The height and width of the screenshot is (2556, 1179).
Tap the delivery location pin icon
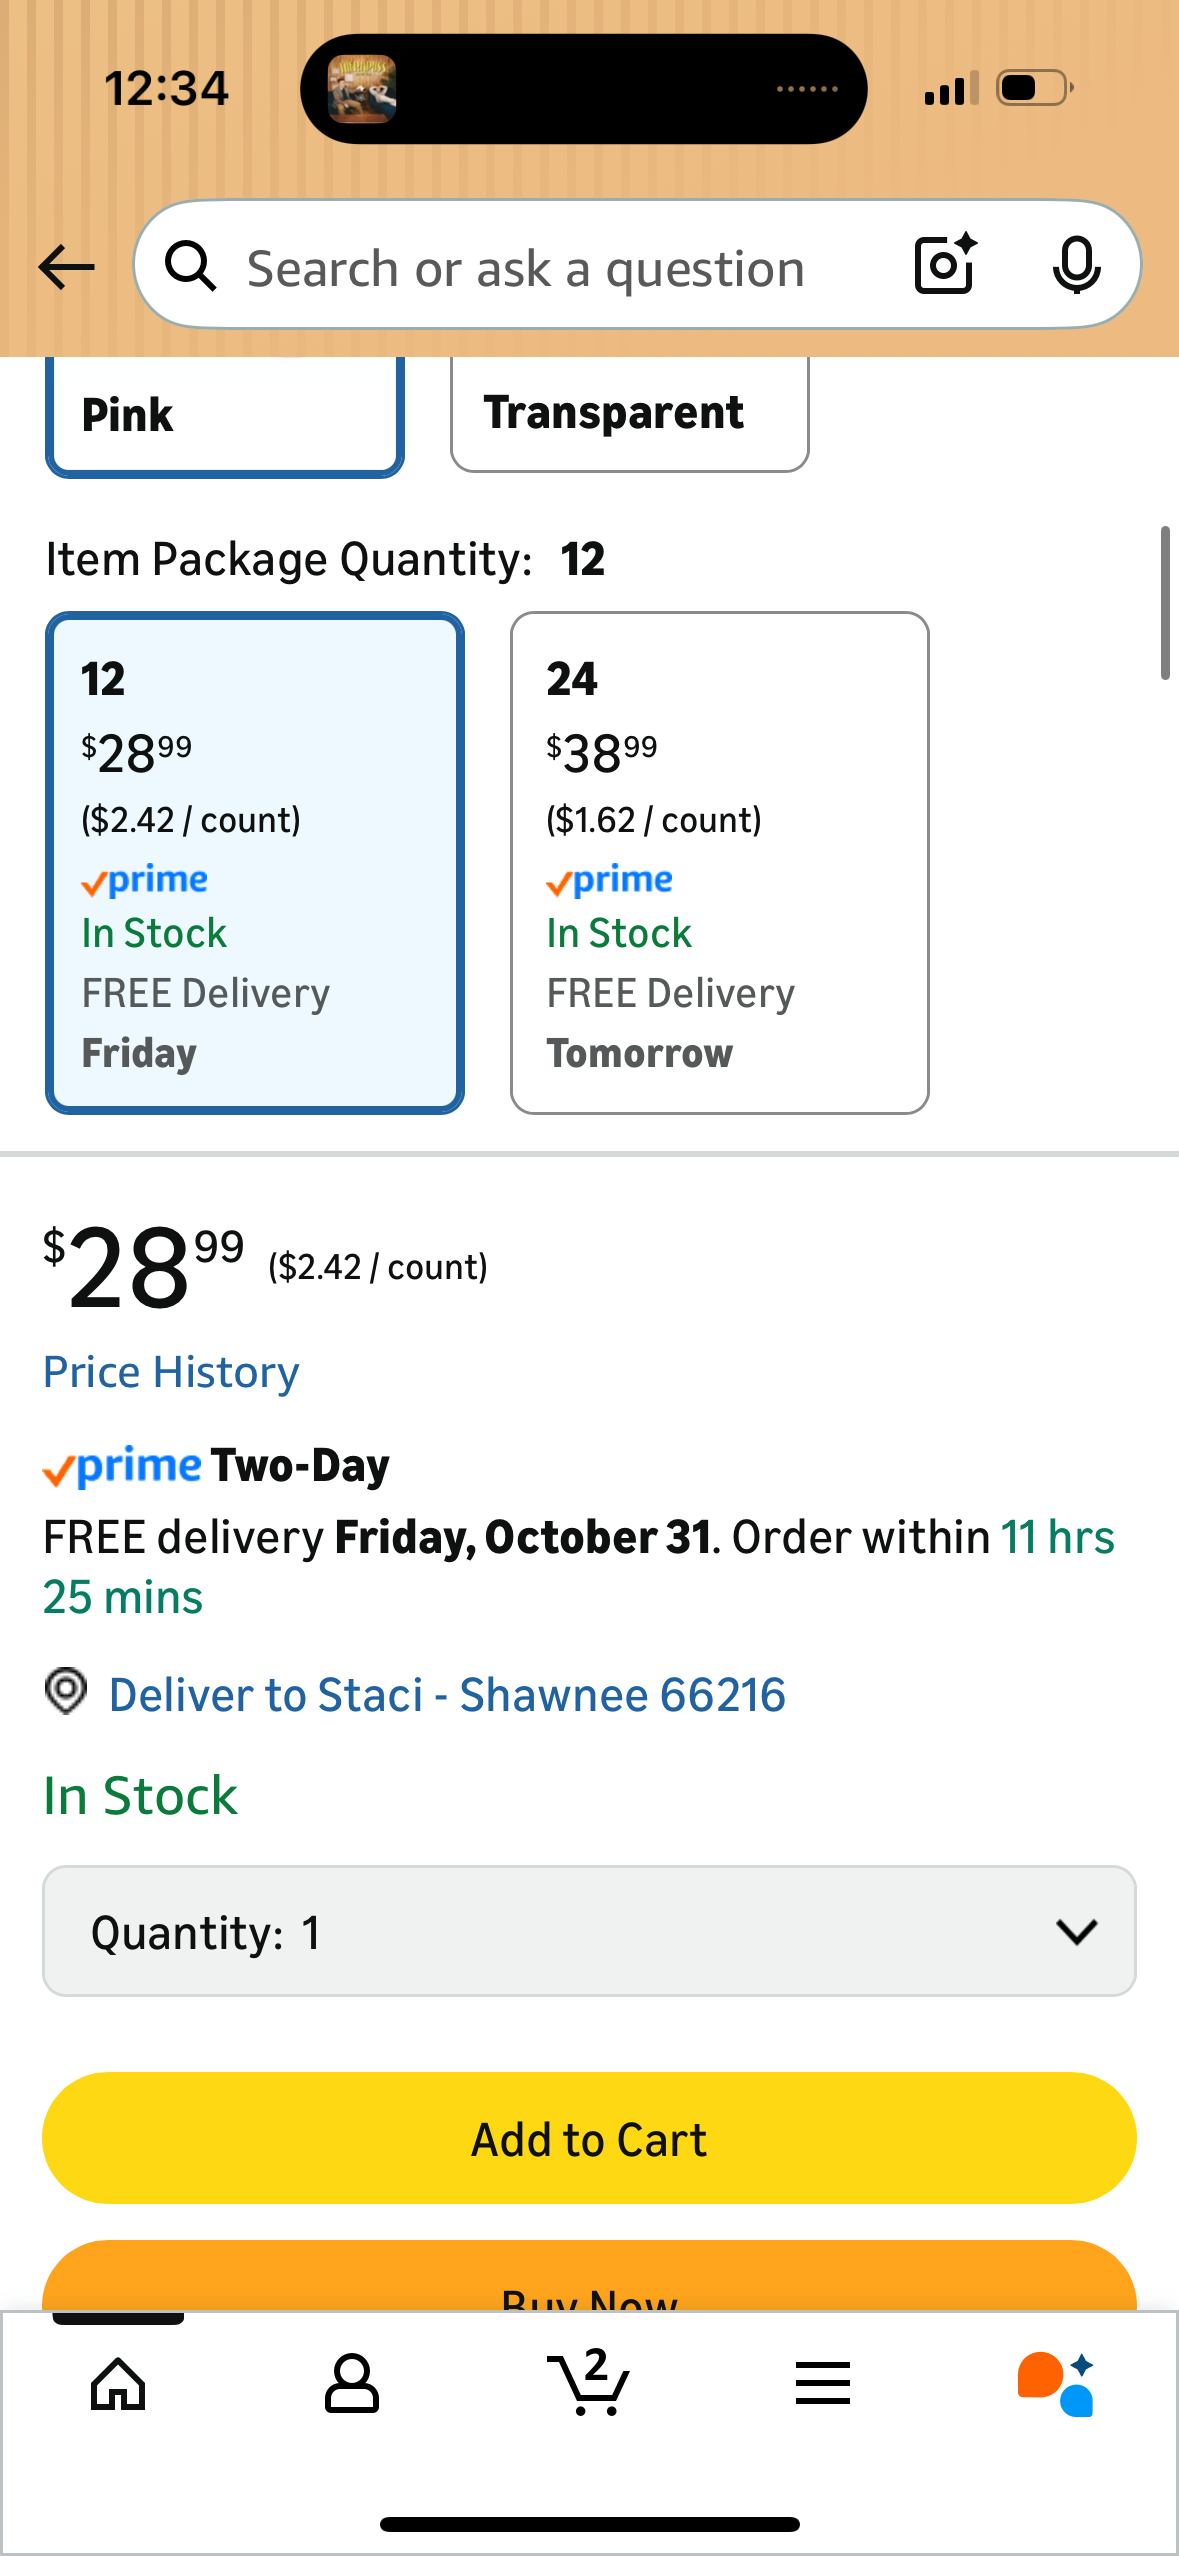click(66, 1692)
